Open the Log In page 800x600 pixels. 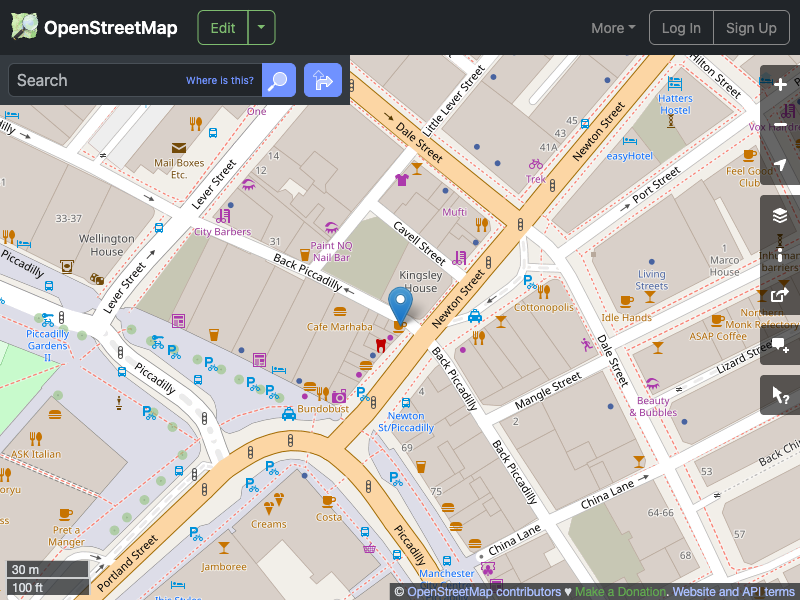coord(681,27)
